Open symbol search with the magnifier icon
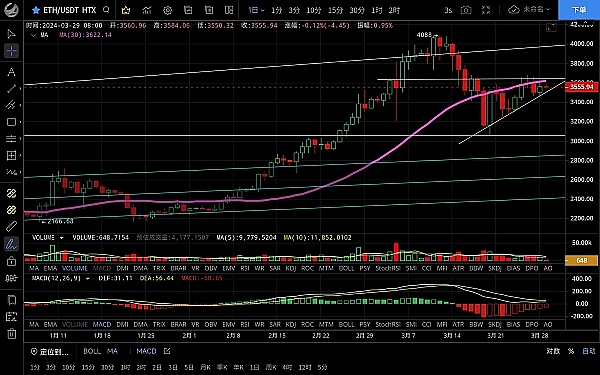The height and width of the screenshot is (375, 600). click(107, 10)
